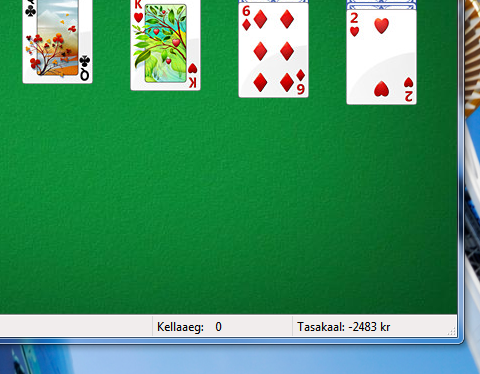
Task: Click the upside-down K index on the hearts card
Action: pos(193,82)
